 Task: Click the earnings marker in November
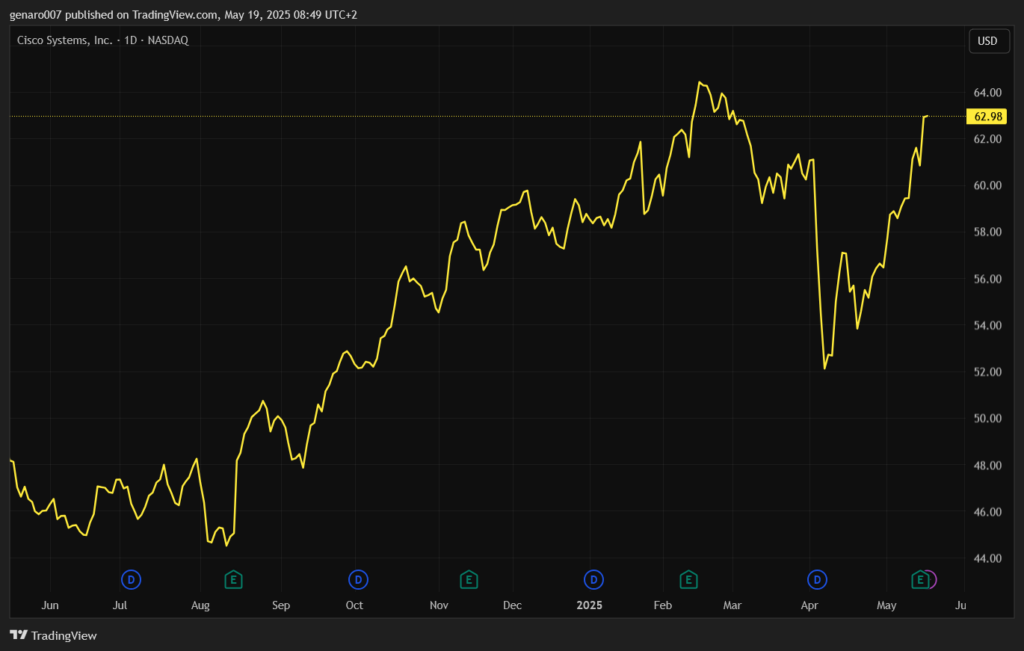(468, 579)
